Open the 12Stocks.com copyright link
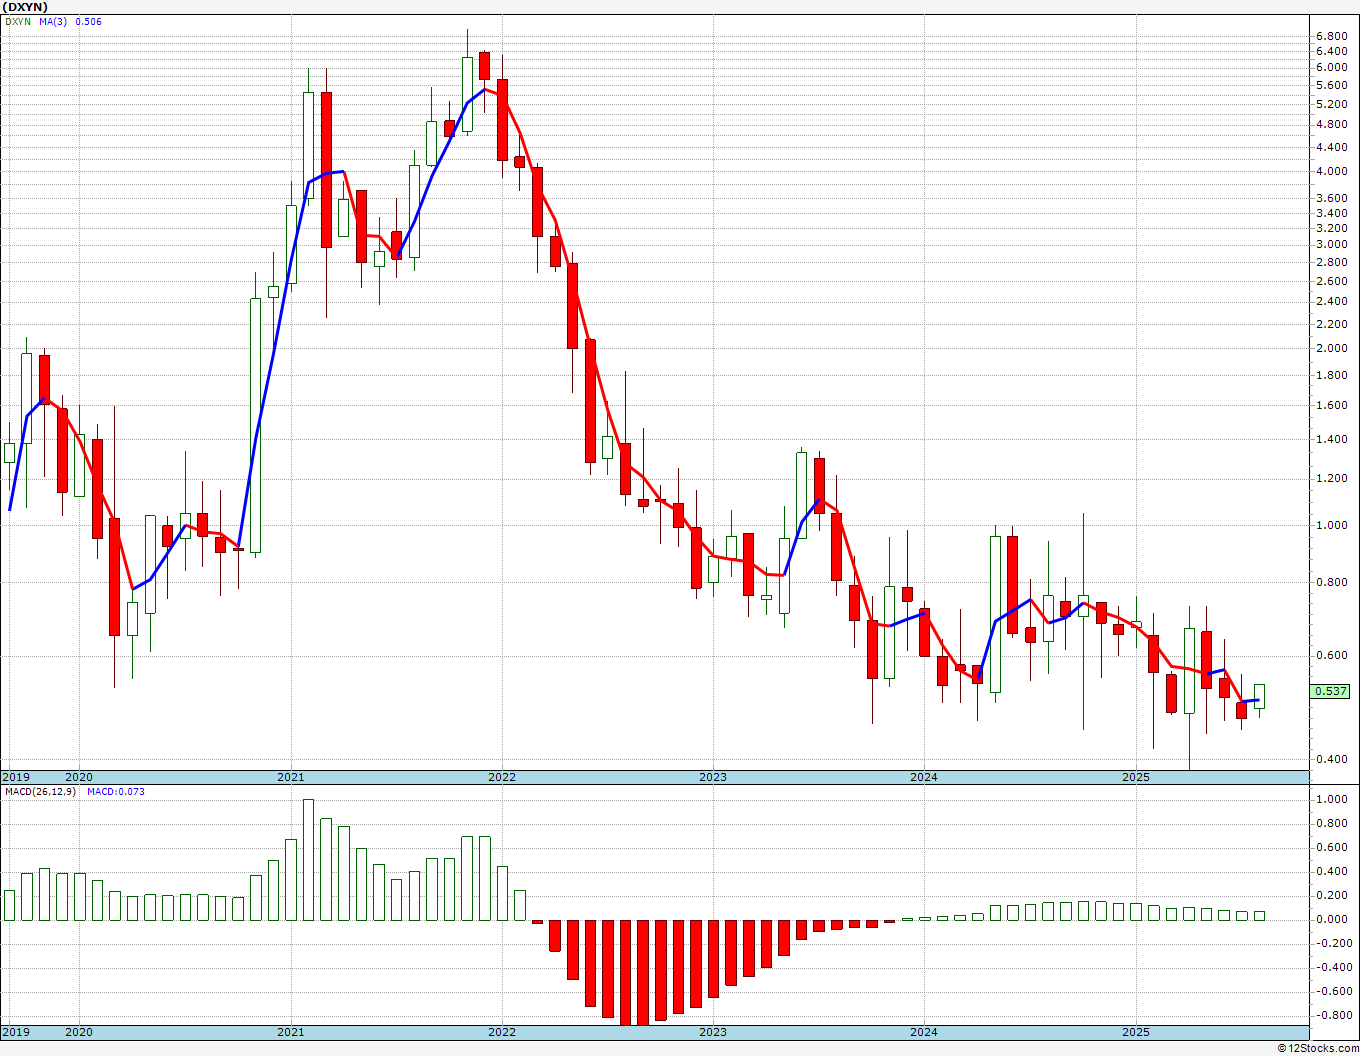 [1318, 1048]
